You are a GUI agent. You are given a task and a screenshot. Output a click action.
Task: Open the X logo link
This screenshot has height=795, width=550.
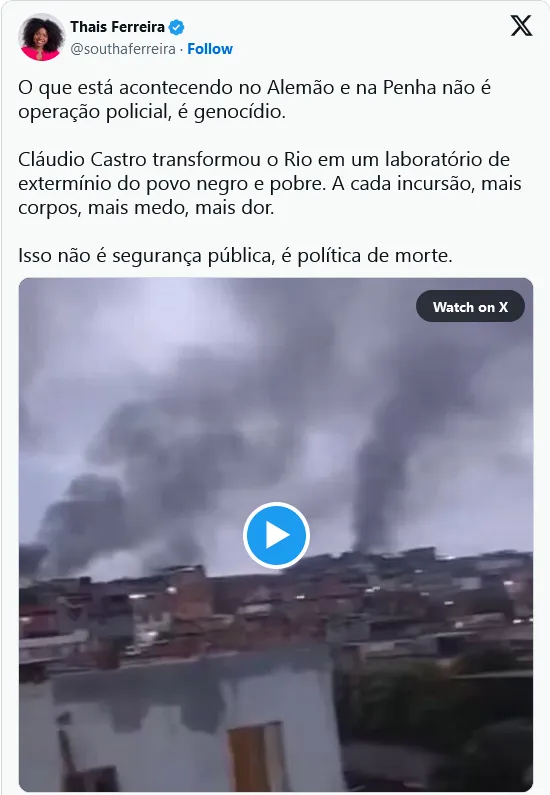521,26
